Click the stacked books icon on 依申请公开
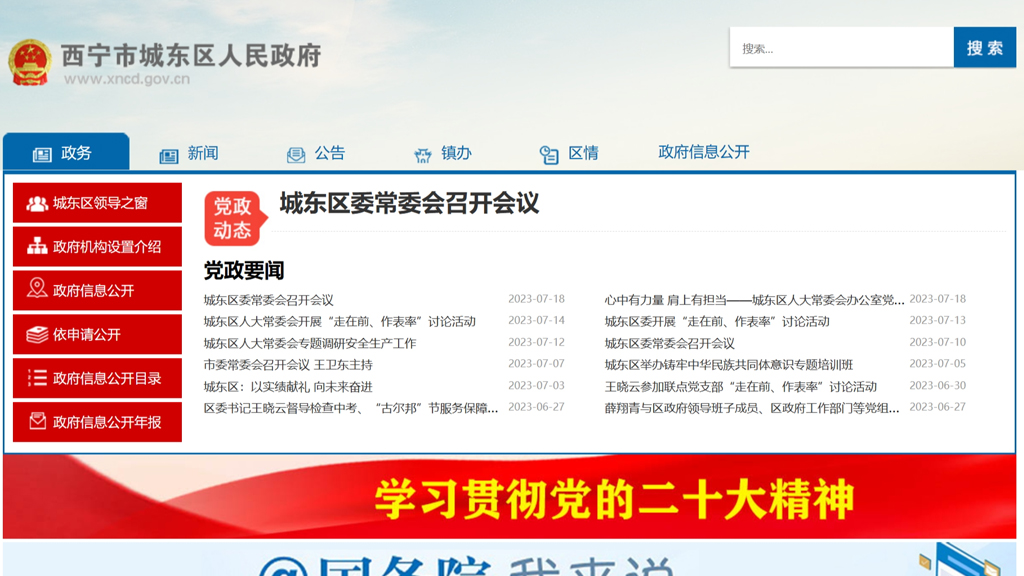This screenshot has width=1024, height=576. pos(37,335)
